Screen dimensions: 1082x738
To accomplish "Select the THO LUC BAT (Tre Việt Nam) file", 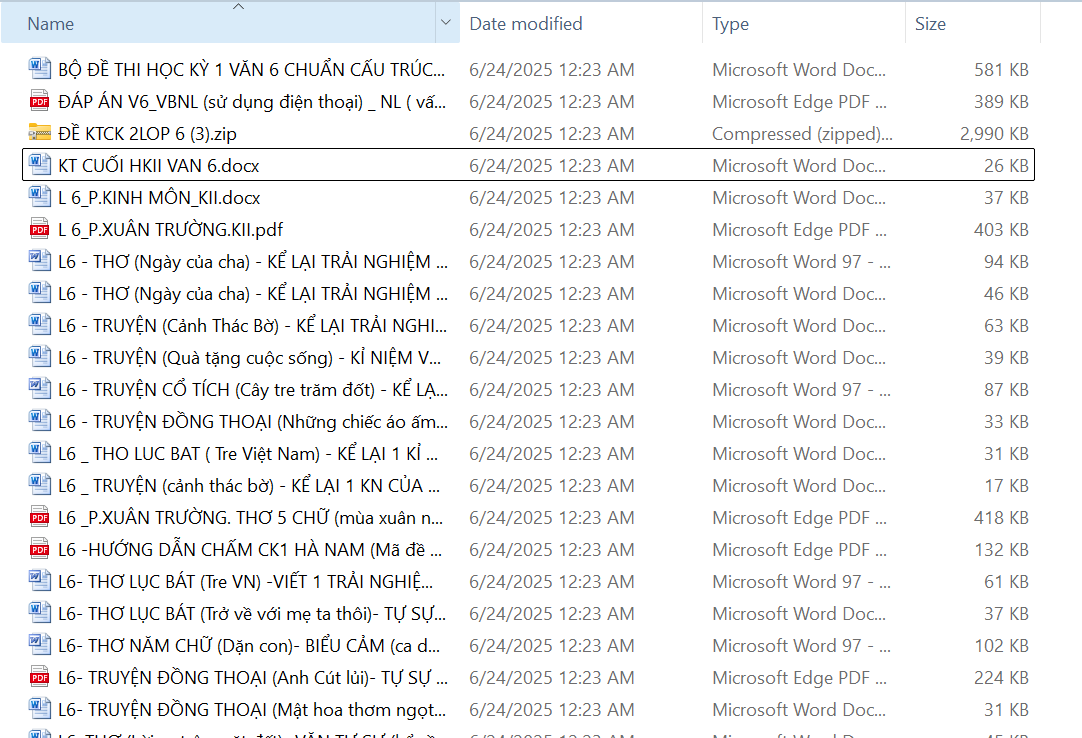I will pos(248,453).
